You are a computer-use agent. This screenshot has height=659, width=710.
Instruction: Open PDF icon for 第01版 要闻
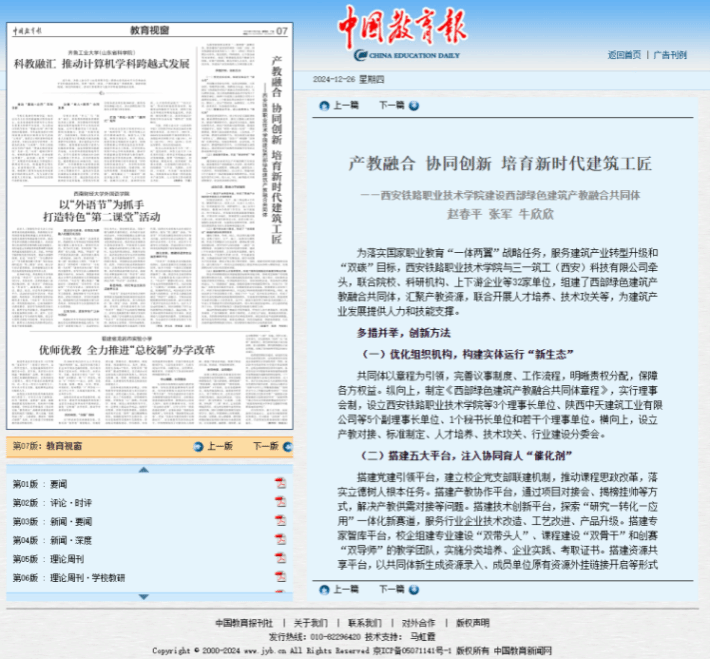click(280, 483)
